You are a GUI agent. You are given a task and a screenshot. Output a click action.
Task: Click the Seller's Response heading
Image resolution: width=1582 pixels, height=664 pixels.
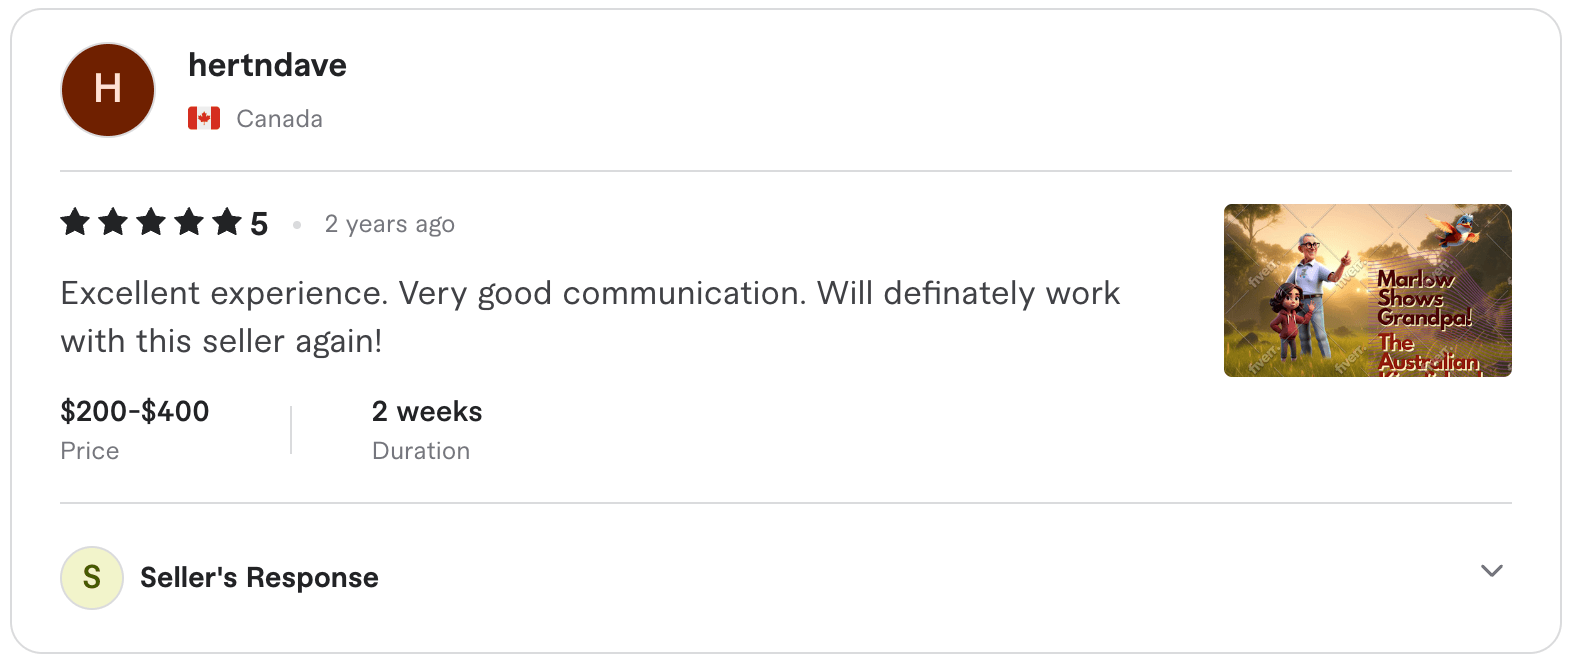[x=258, y=577]
